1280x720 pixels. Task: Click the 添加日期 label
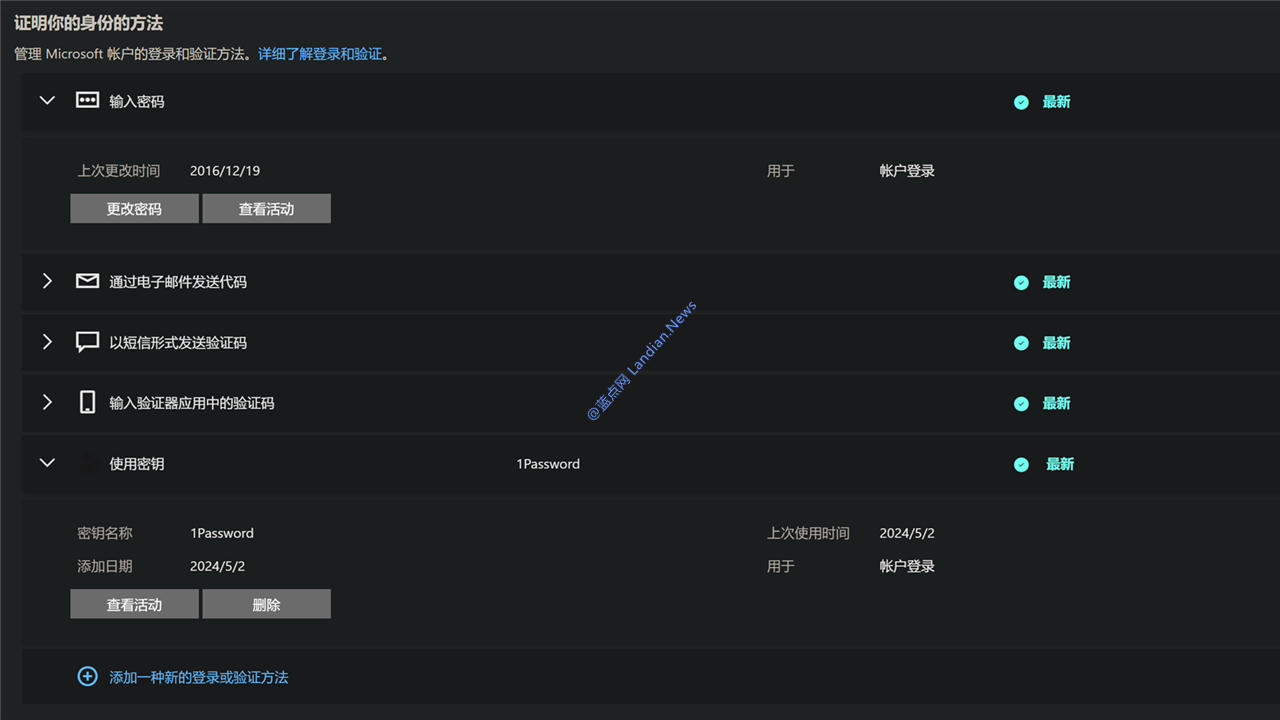(105, 566)
